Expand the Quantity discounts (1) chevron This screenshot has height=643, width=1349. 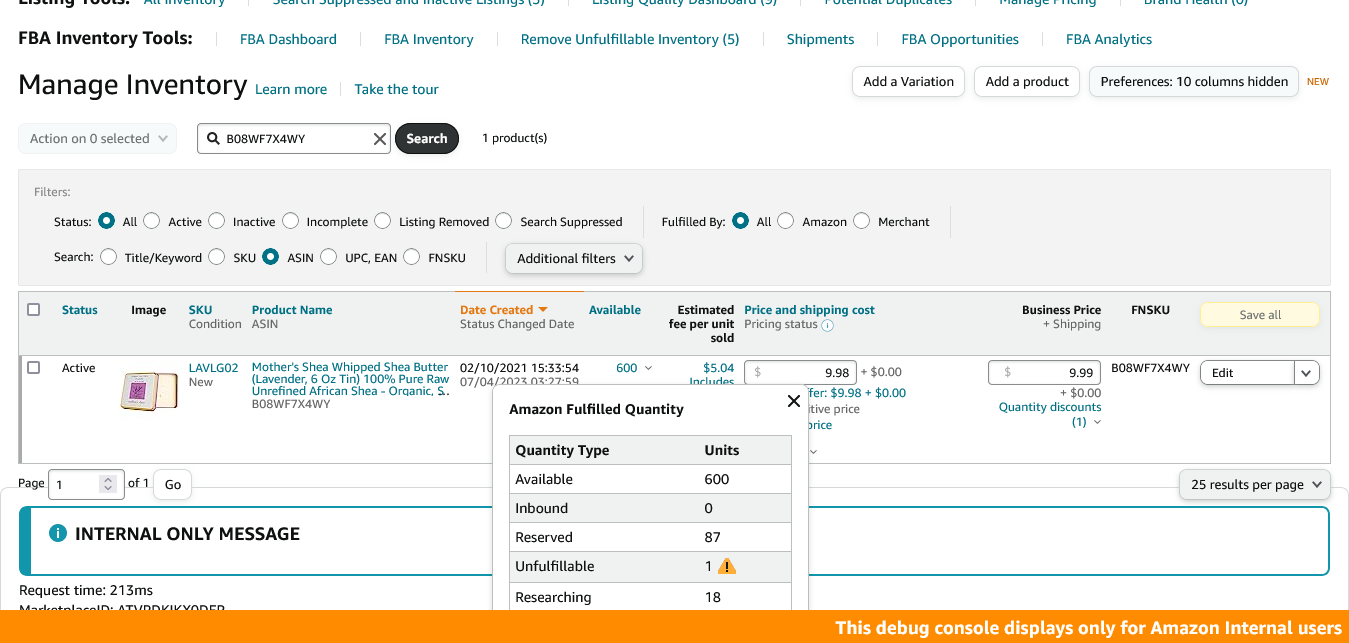(x=1097, y=422)
